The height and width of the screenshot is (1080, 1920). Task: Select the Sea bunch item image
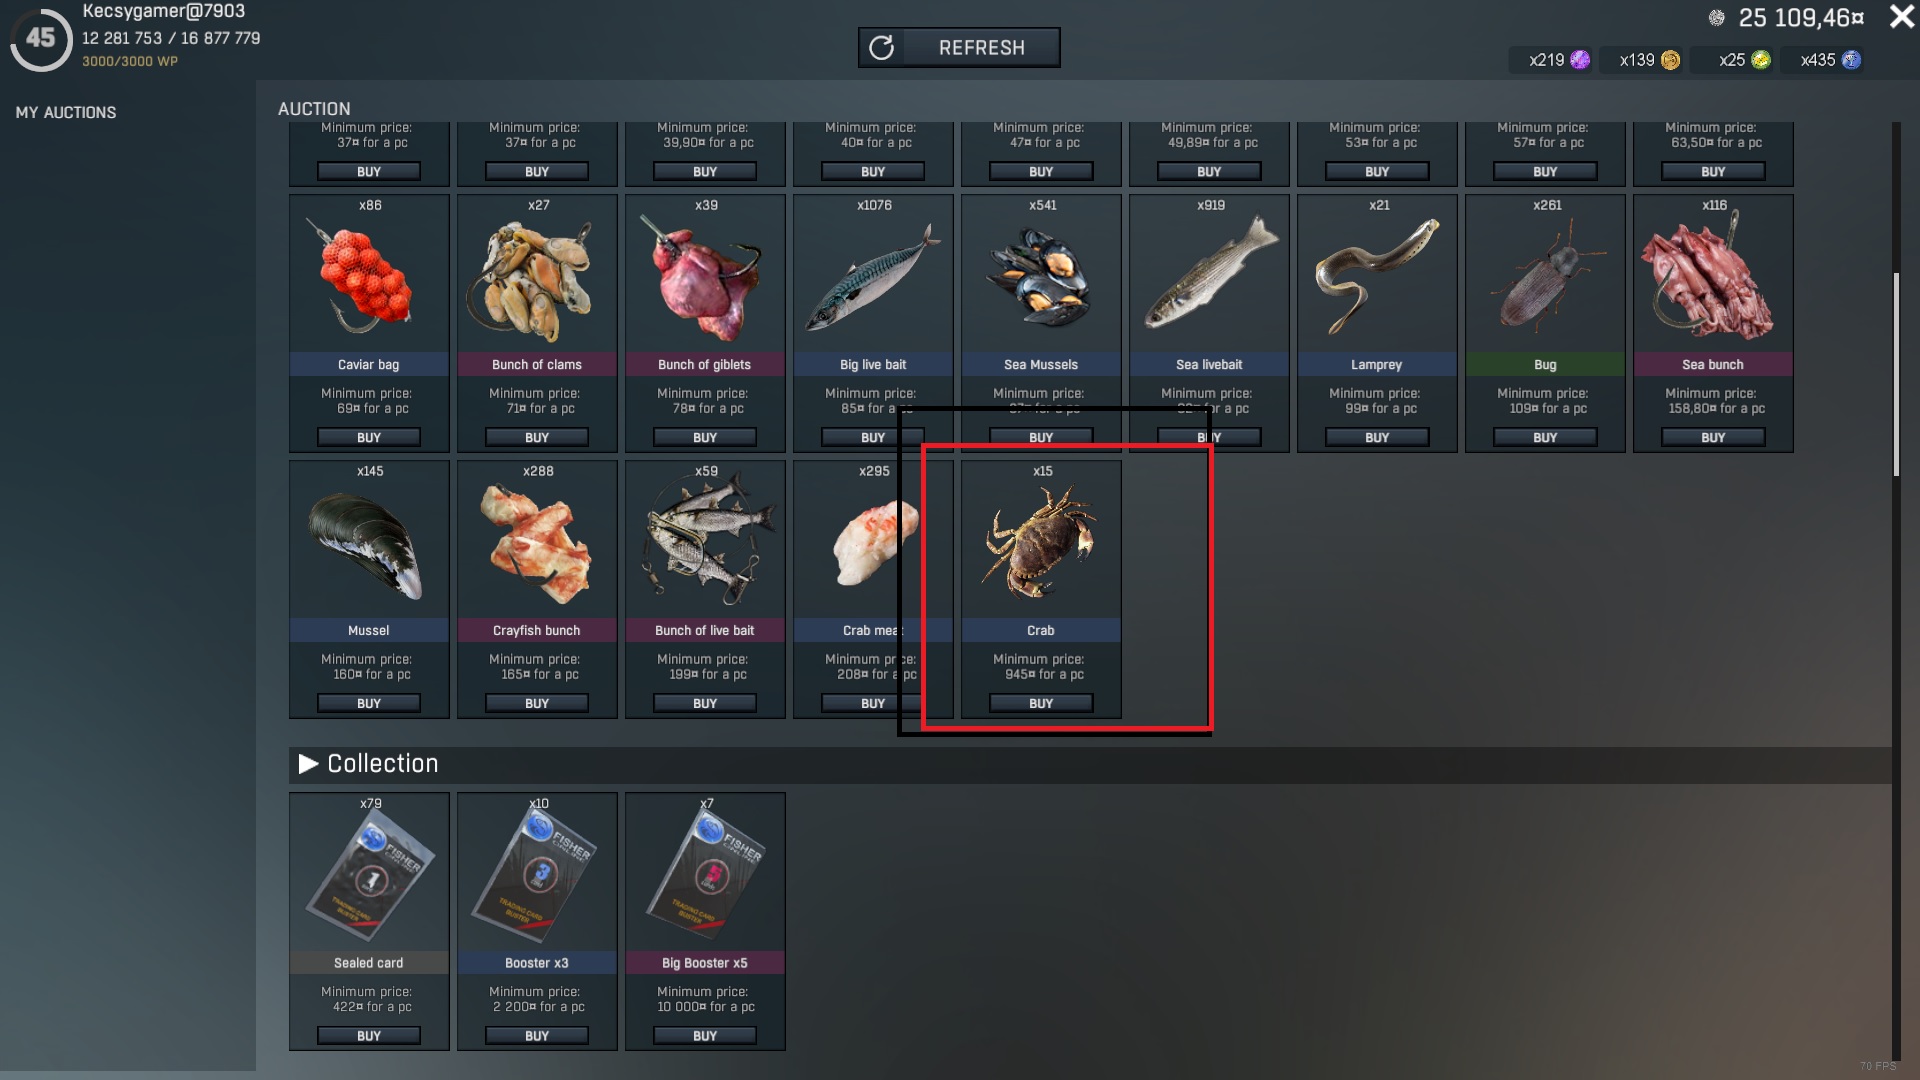(1713, 279)
